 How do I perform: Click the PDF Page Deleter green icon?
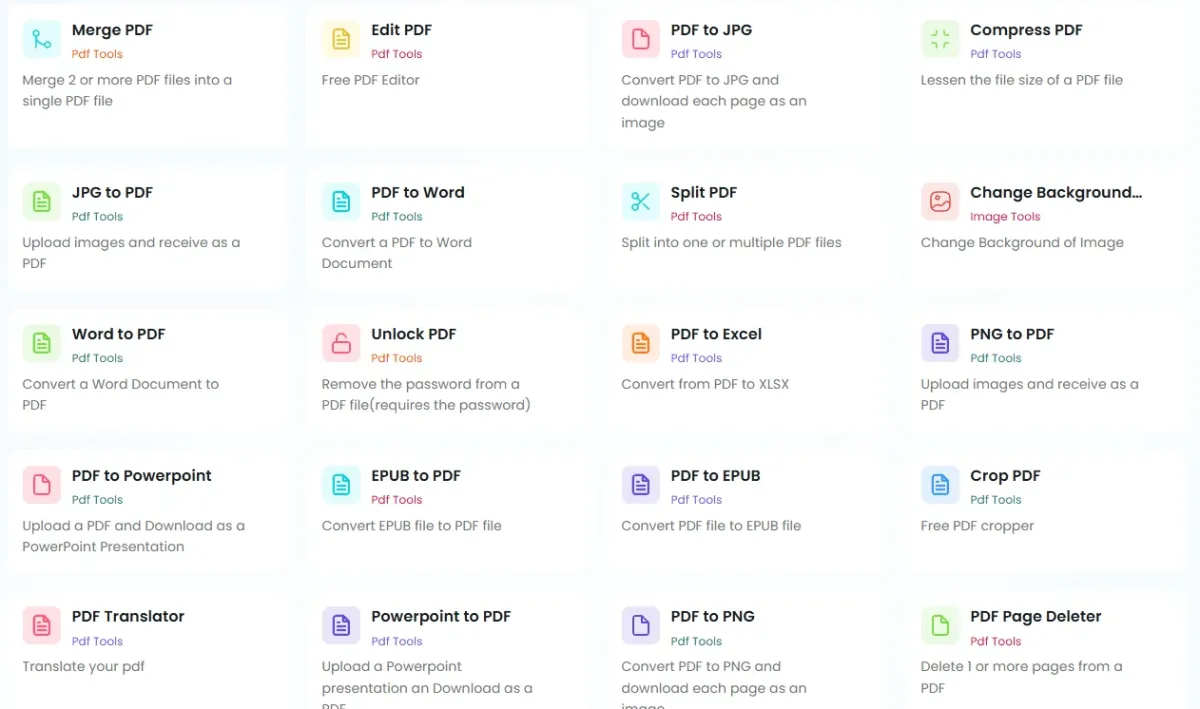click(x=940, y=625)
